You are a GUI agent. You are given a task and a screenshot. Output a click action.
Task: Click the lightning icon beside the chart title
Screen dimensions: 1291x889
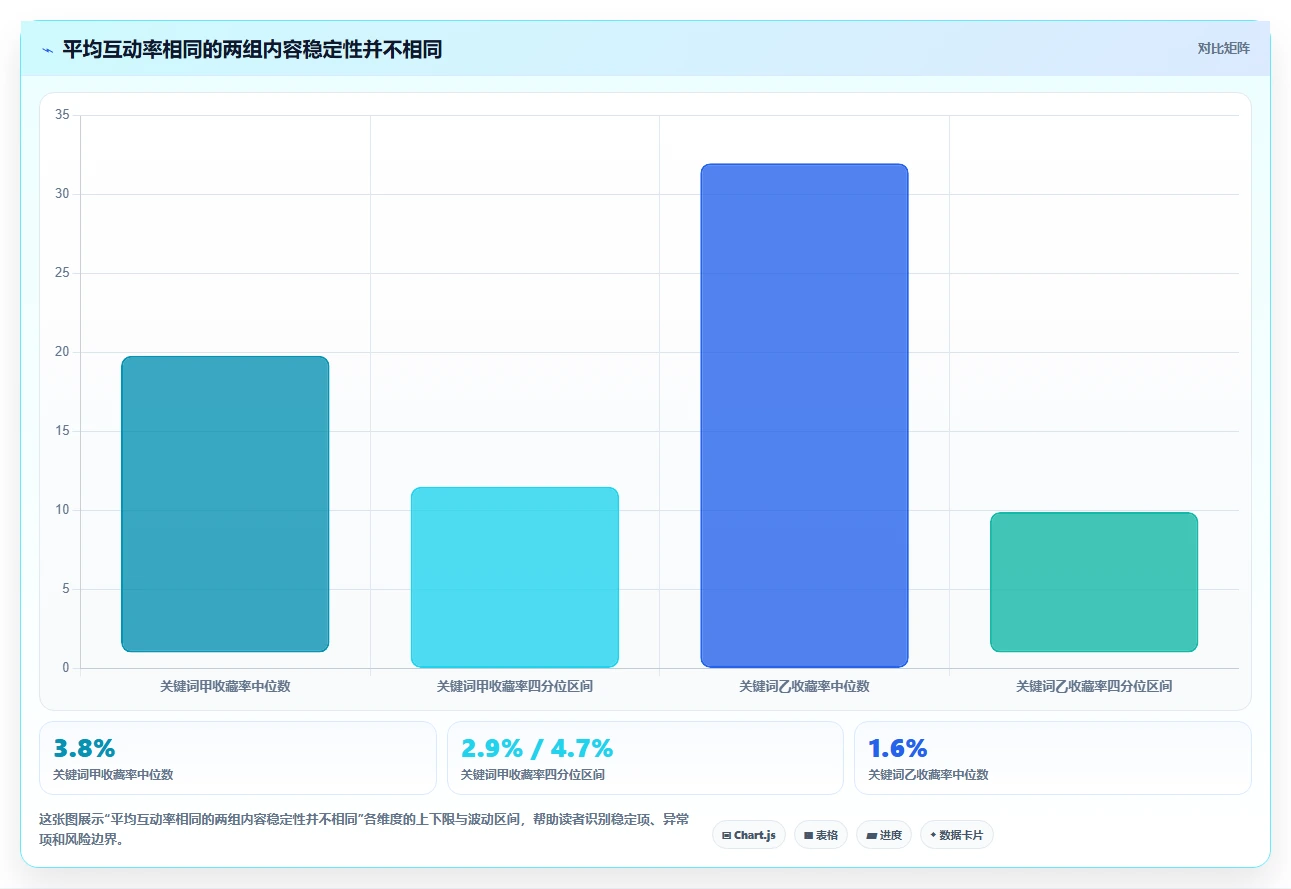[48, 50]
